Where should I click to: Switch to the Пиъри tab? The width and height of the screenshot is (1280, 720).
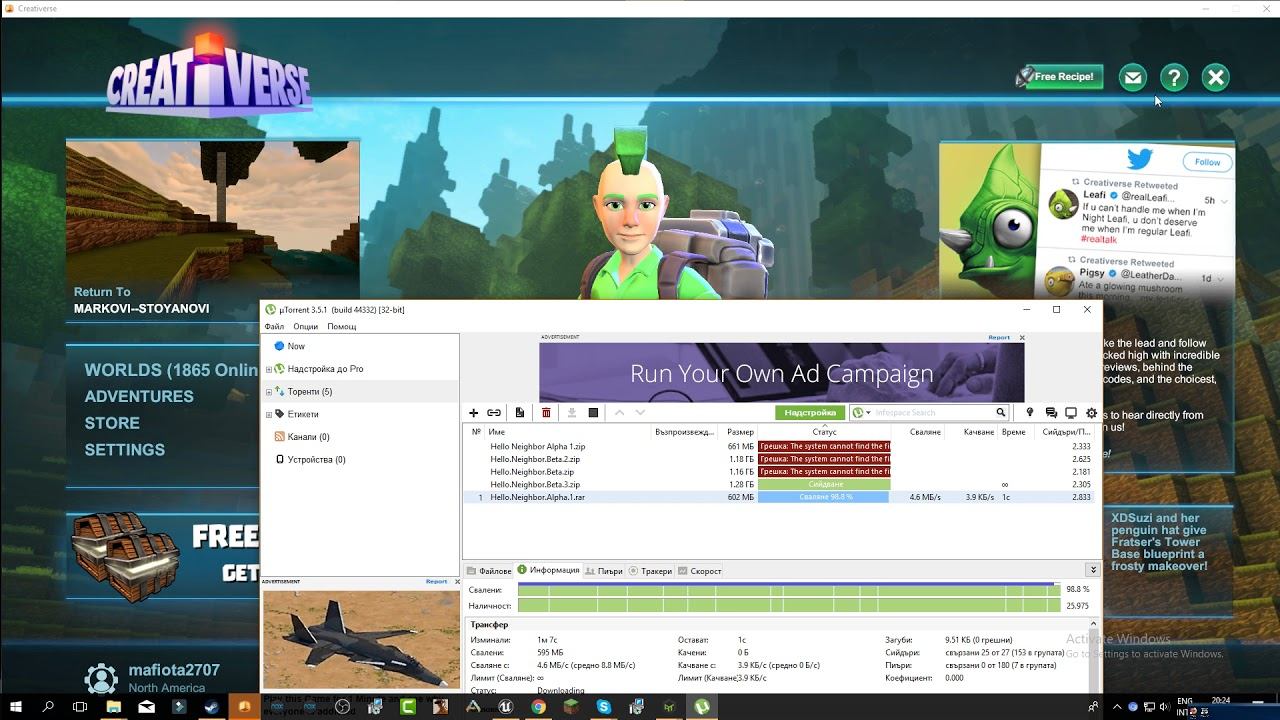point(604,571)
